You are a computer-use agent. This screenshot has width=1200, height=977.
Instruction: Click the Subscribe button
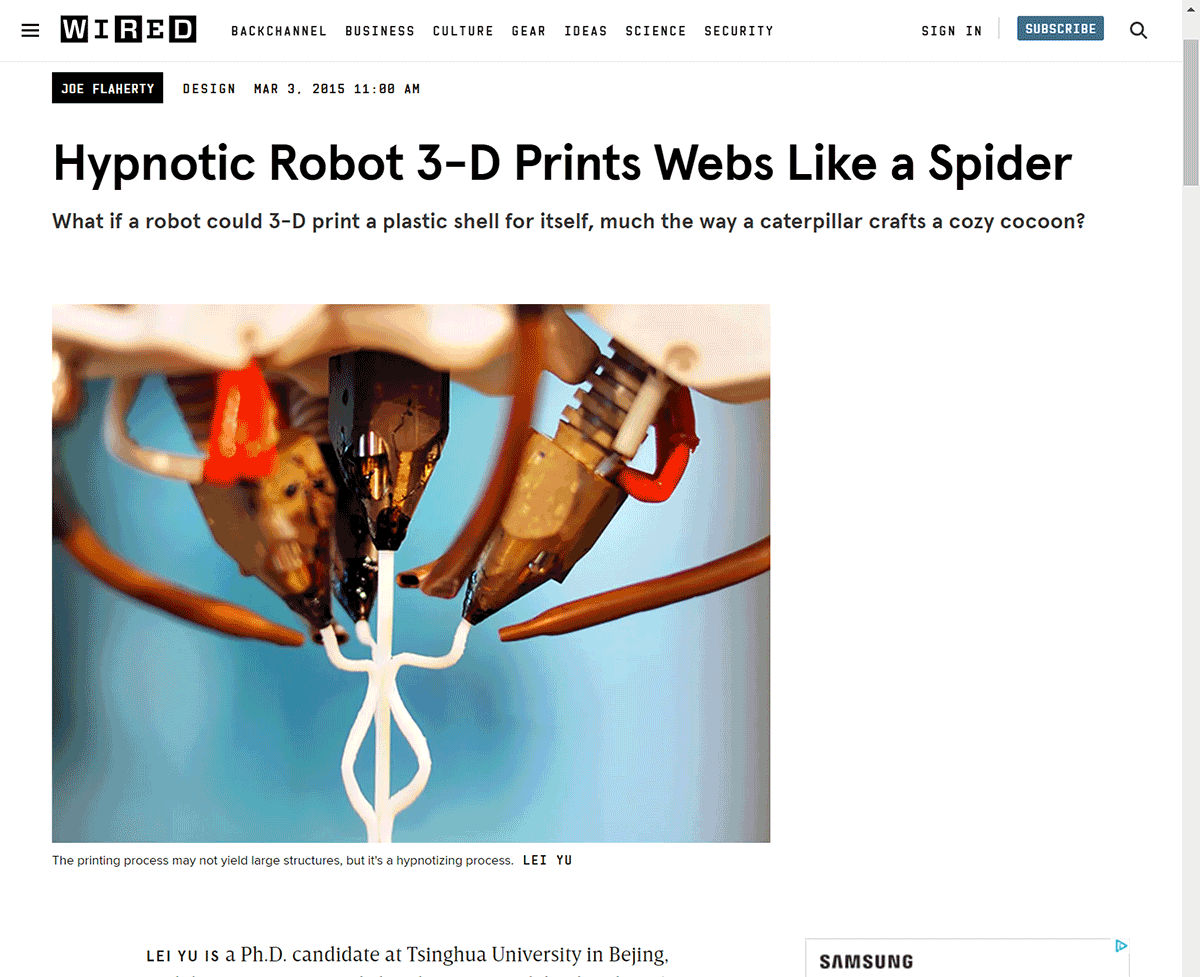[x=1060, y=29]
